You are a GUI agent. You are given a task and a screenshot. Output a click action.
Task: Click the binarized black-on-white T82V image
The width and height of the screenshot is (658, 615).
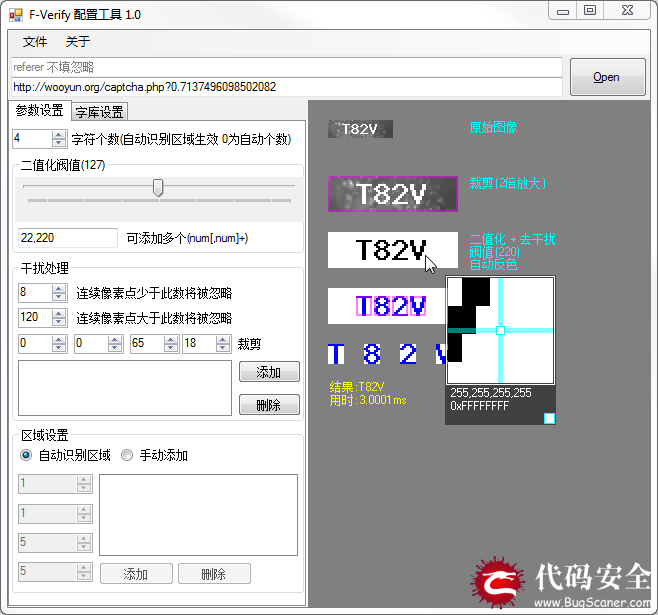(x=393, y=250)
